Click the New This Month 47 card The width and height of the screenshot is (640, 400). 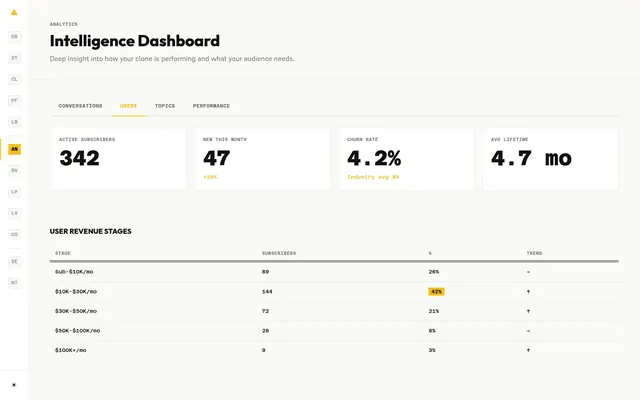pyautogui.click(x=262, y=159)
